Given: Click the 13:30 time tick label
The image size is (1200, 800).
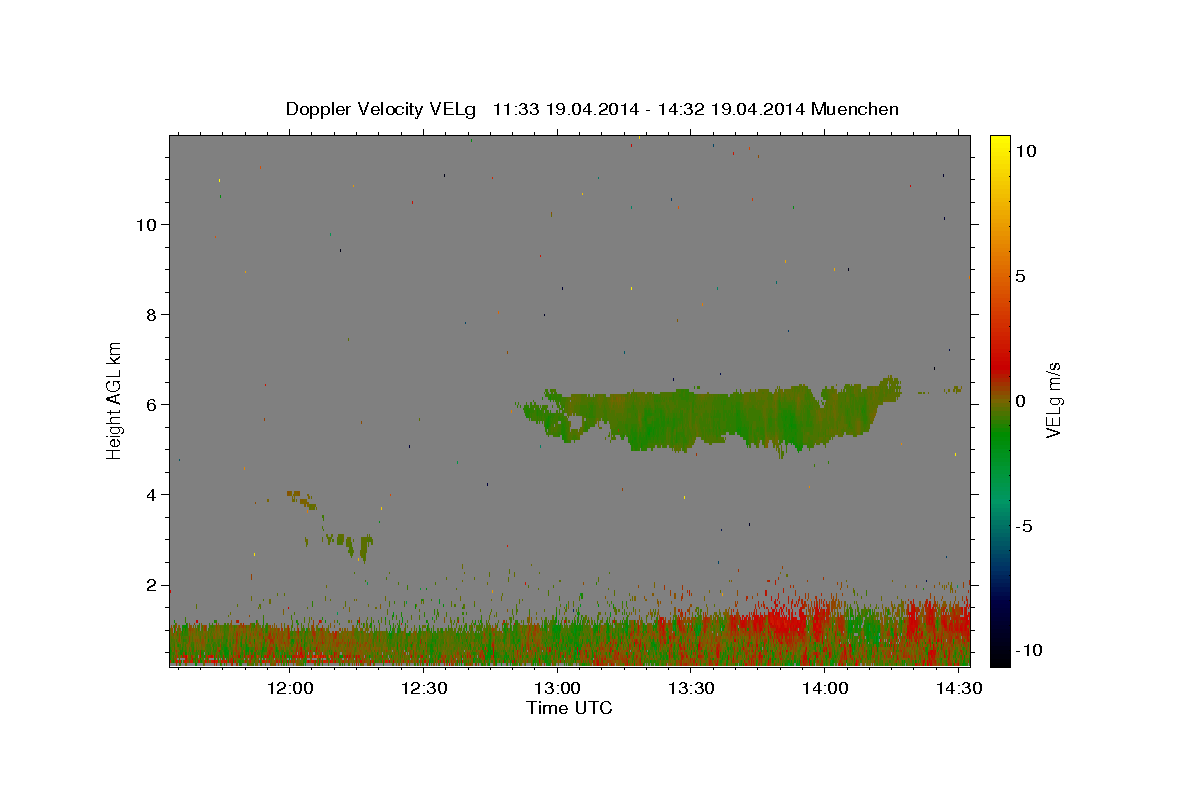Looking at the screenshot, I should tap(691, 688).
